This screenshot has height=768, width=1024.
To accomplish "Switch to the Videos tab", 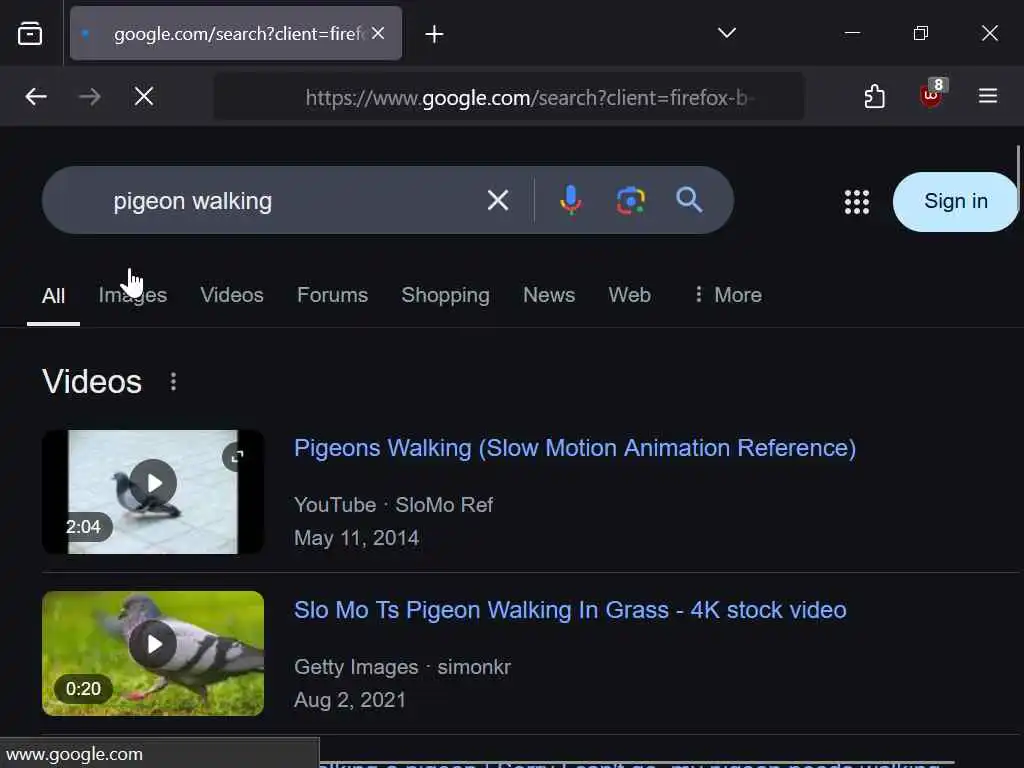I will (x=232, y=295).
